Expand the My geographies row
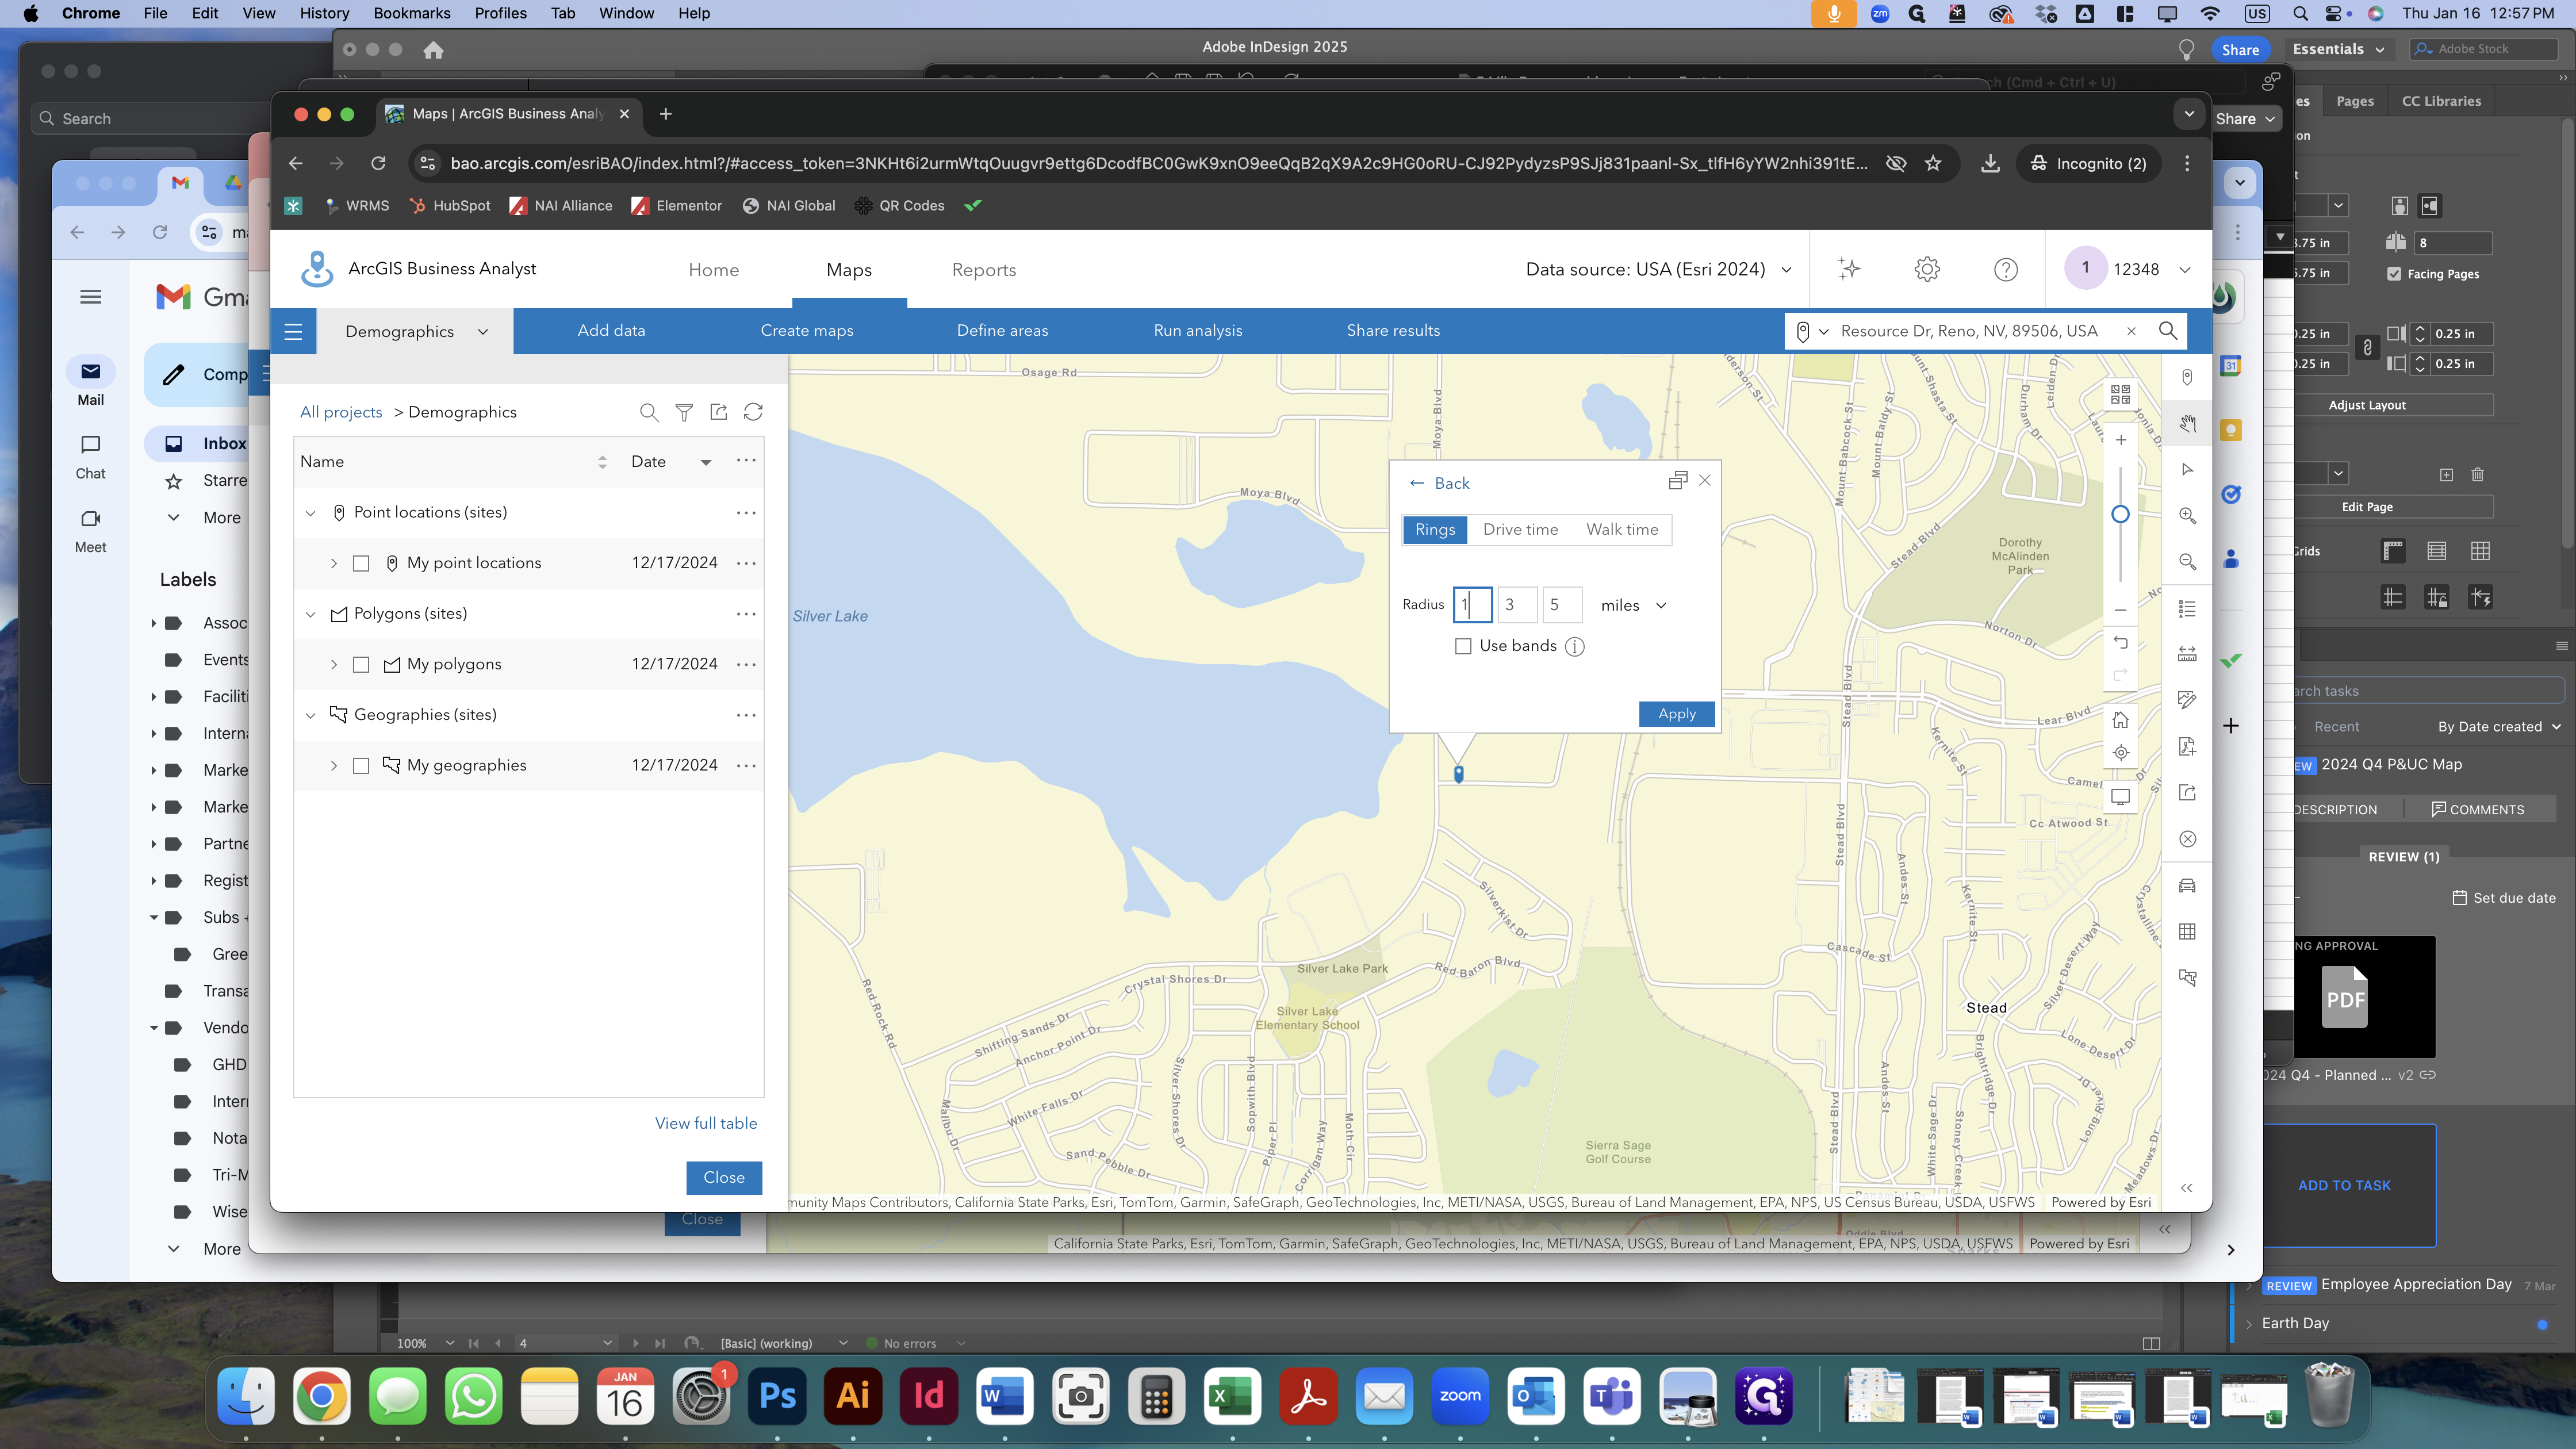The image size is (2576, 1449). click(x=334, y=766)
